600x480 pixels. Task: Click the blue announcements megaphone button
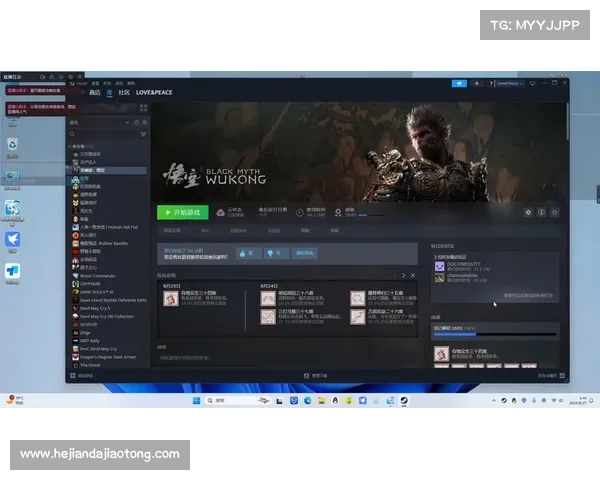click(459, 83)
